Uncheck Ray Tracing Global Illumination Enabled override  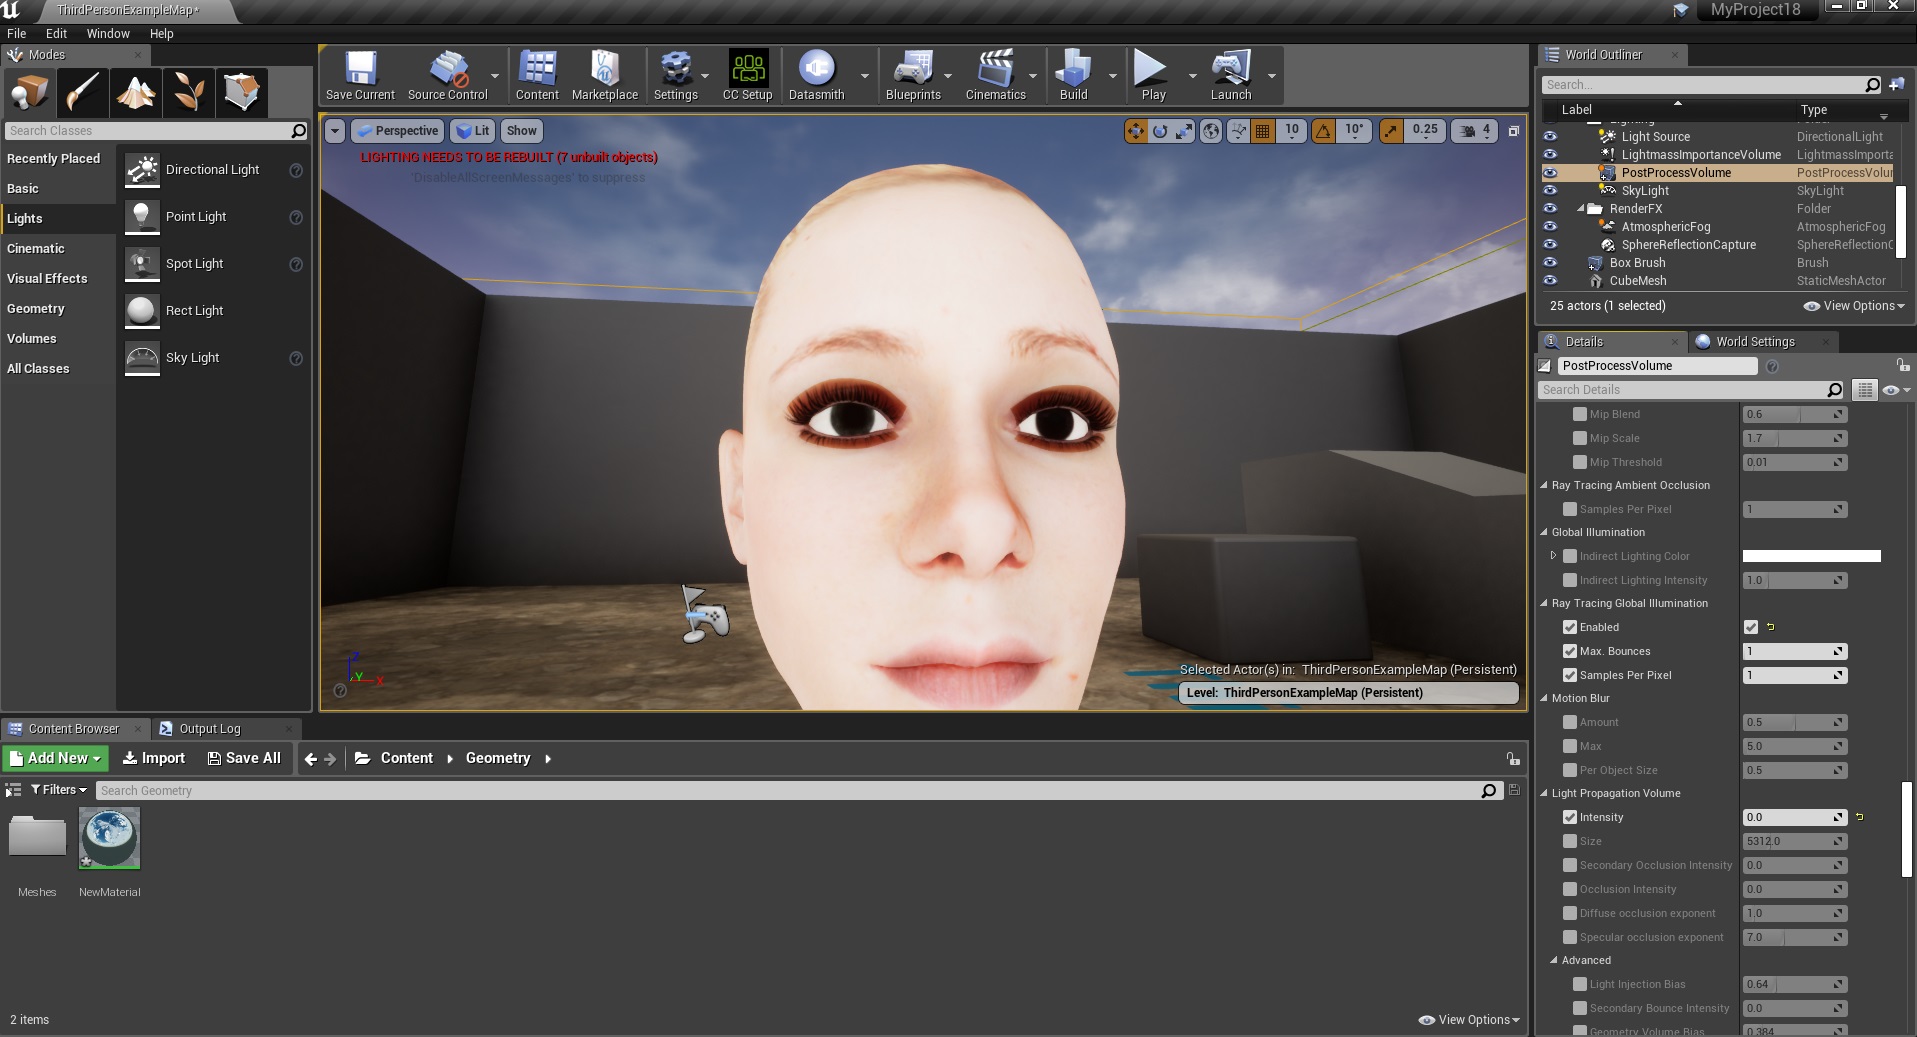[x=1570, y=627]
